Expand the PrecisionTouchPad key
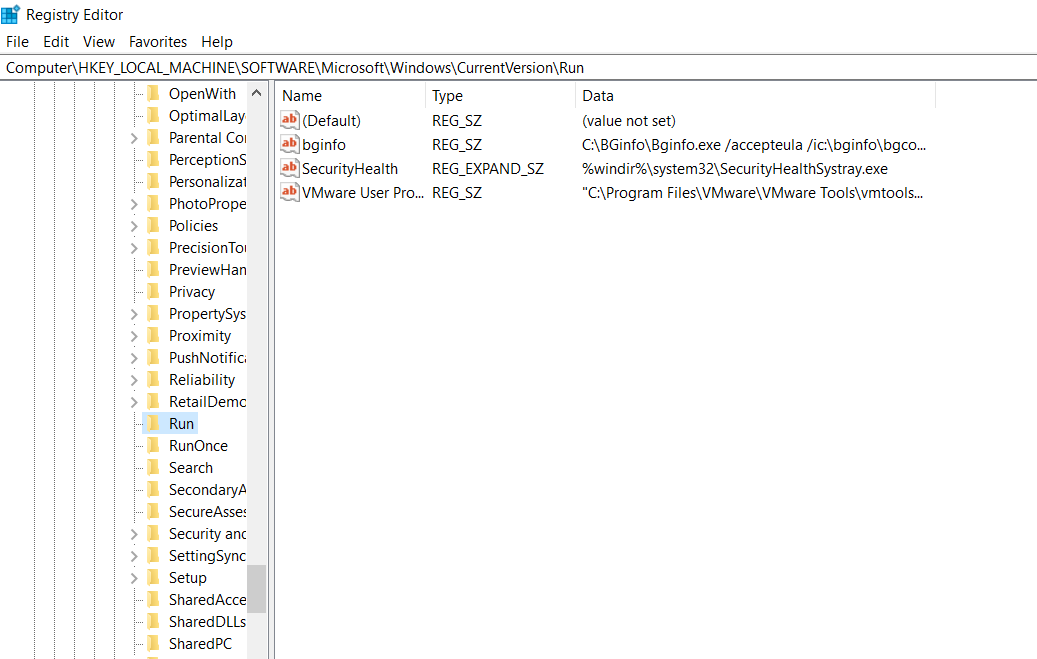Image resolution: width=1037 pixels, height=659 pixels. tap(134, 248)
